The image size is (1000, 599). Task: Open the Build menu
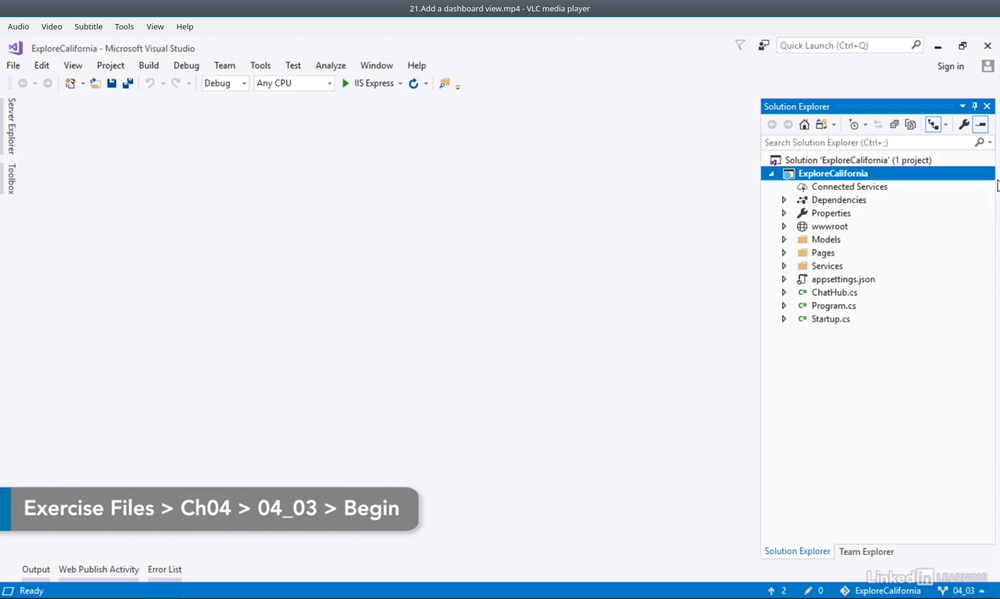coord(149,65)
